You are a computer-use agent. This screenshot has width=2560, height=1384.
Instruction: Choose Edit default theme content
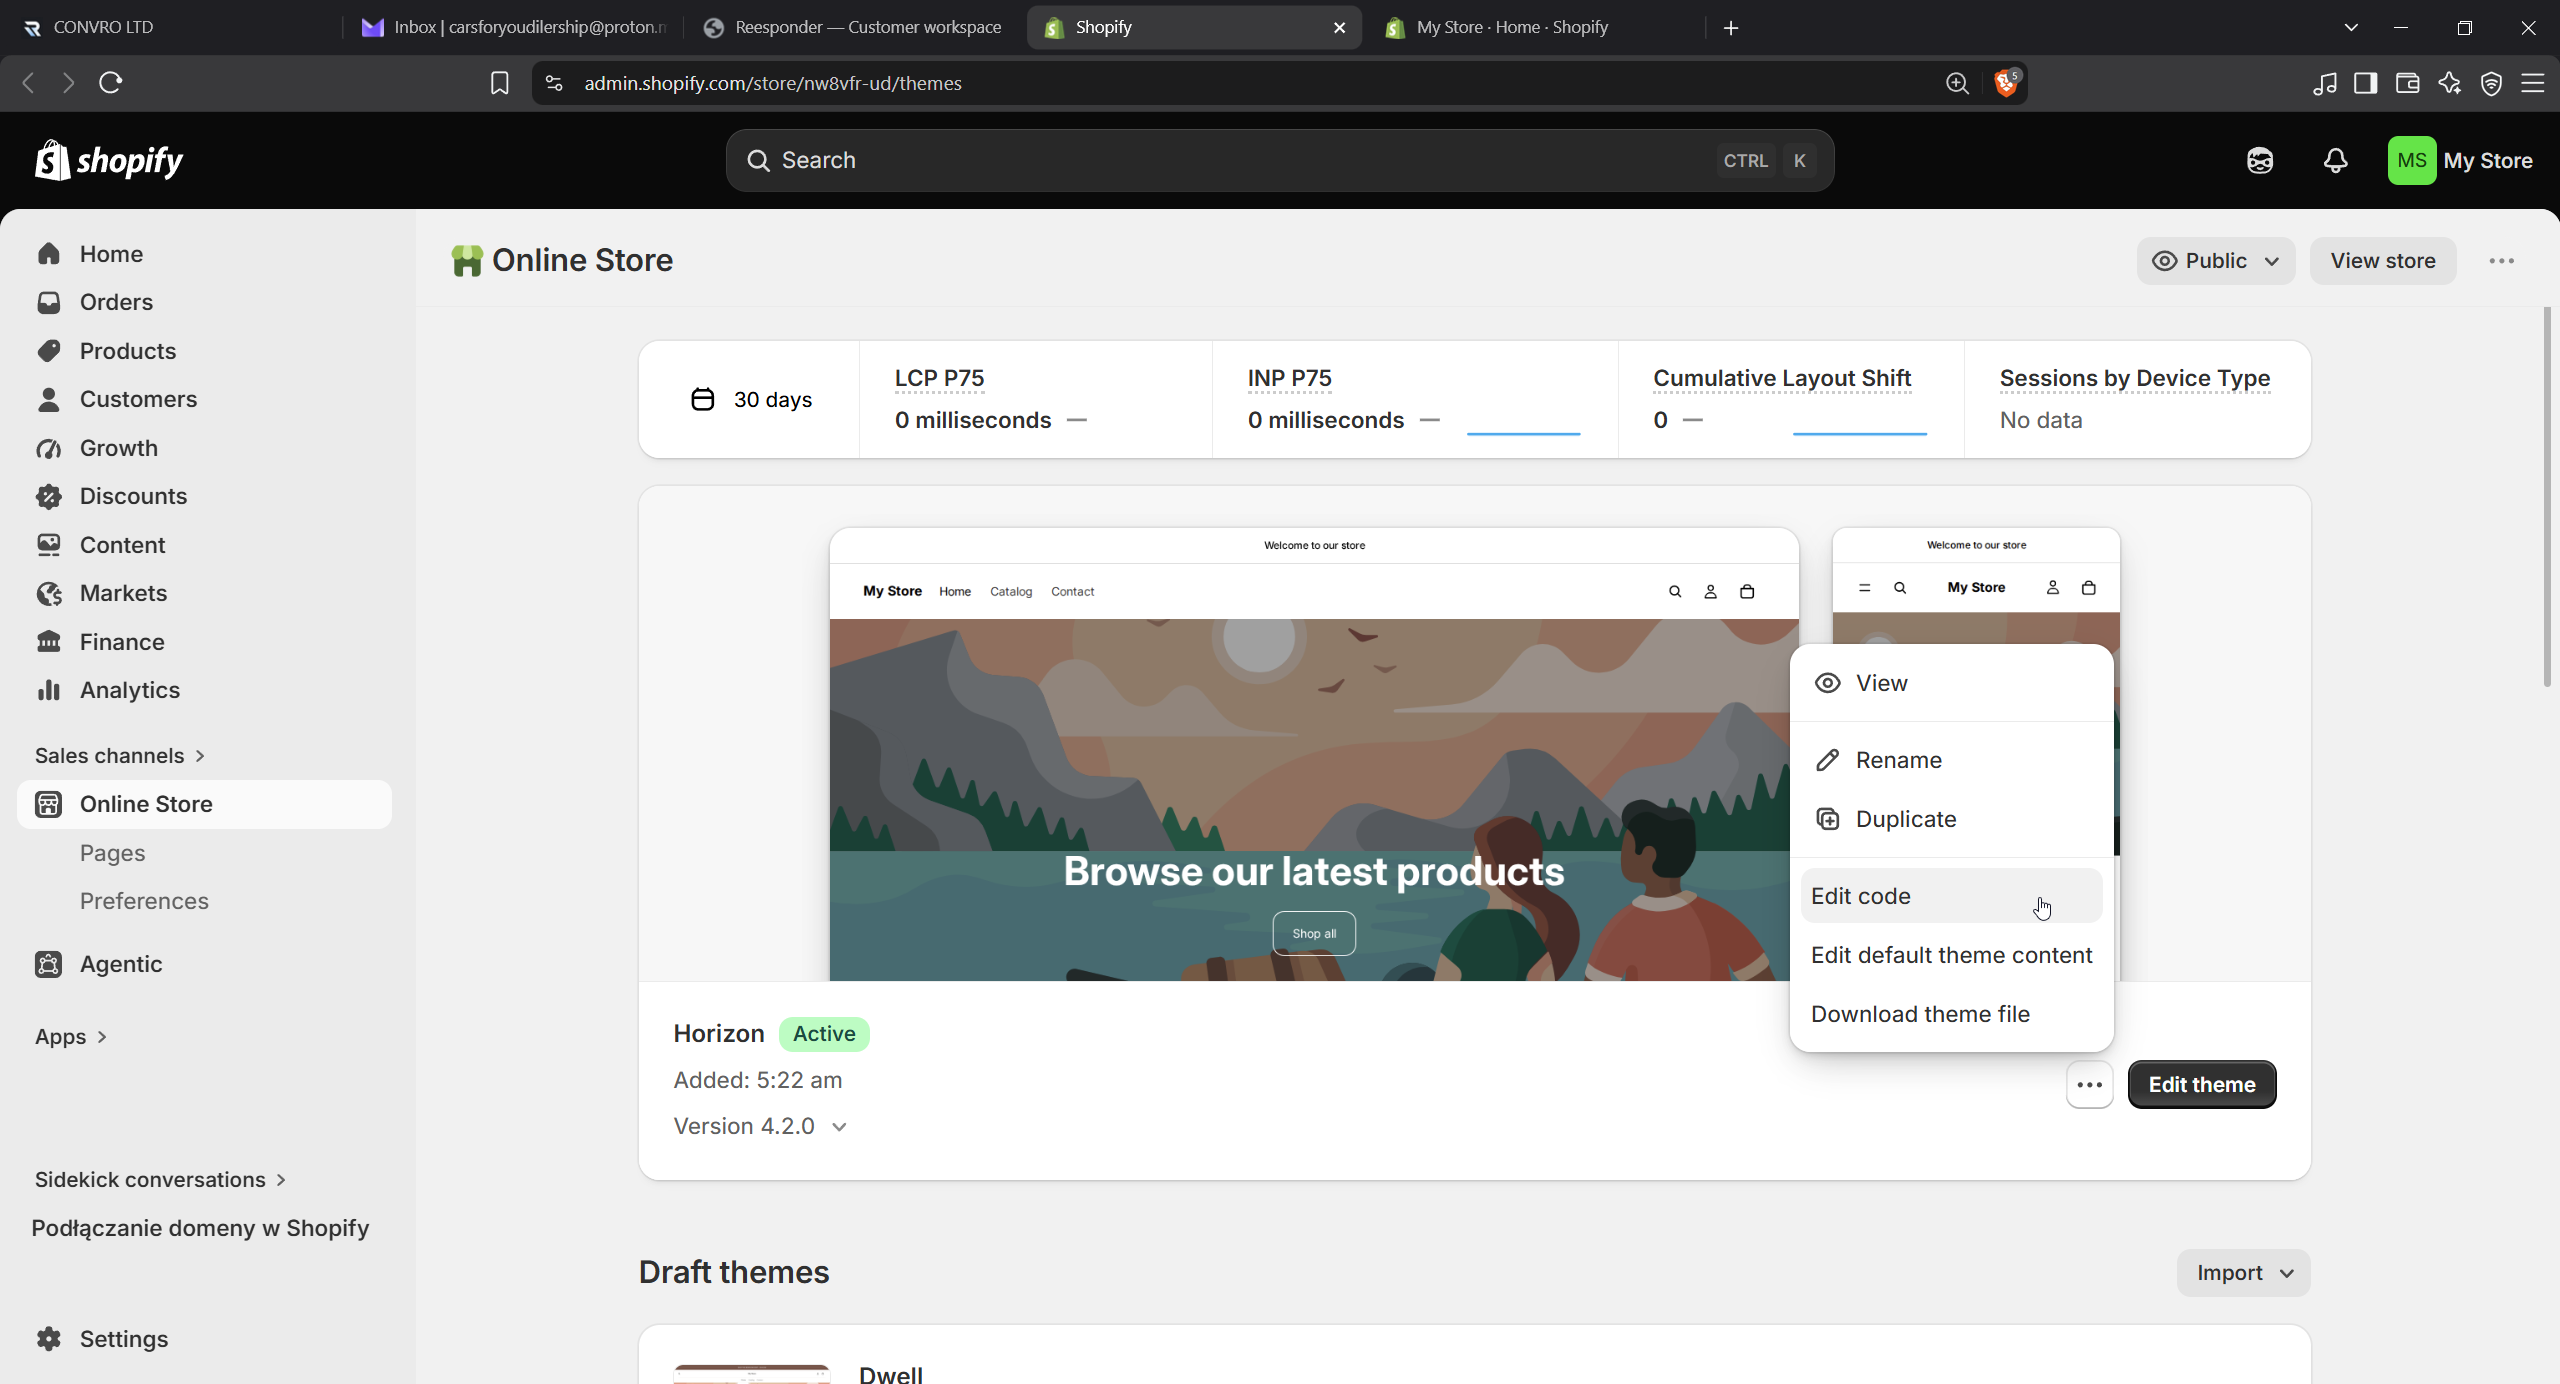pyautogui.click(x=1951, y=955)
